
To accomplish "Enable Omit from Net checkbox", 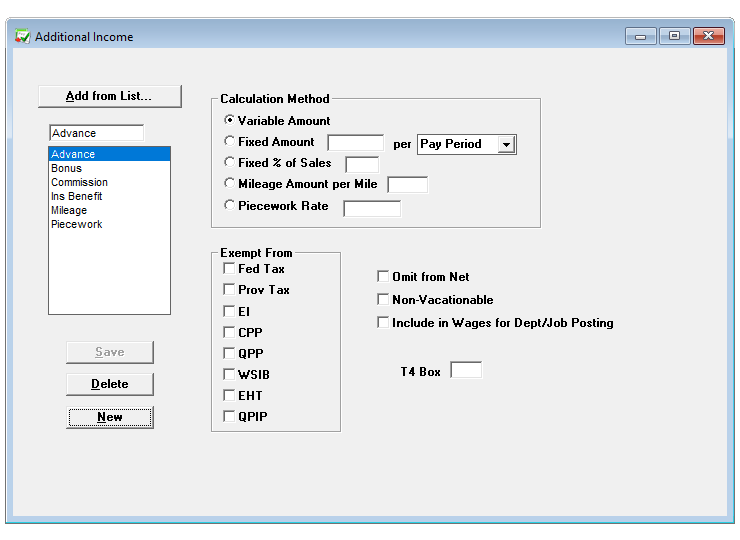I will 383,277.
